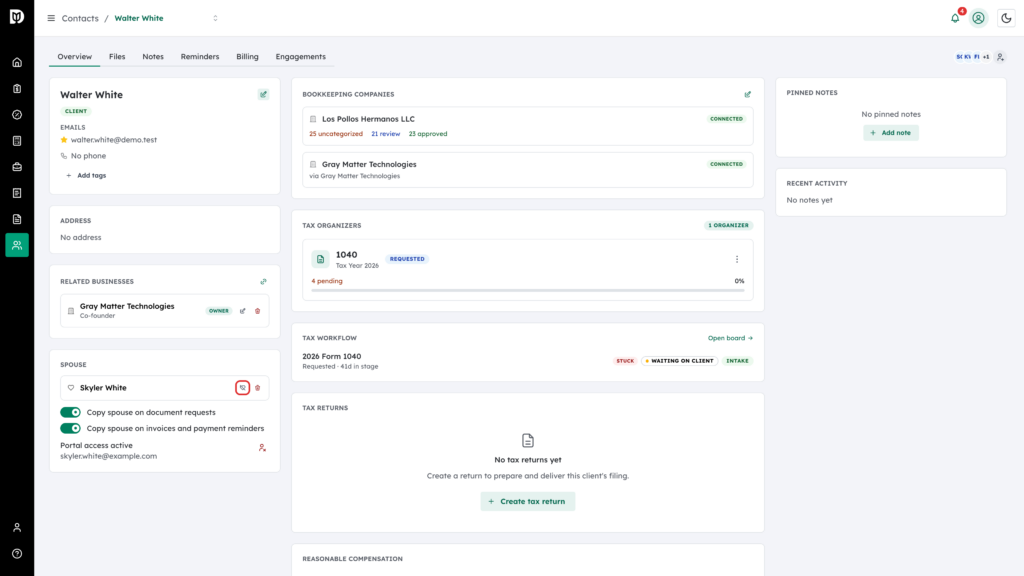Open the notifications bell

tap(955, 18)
